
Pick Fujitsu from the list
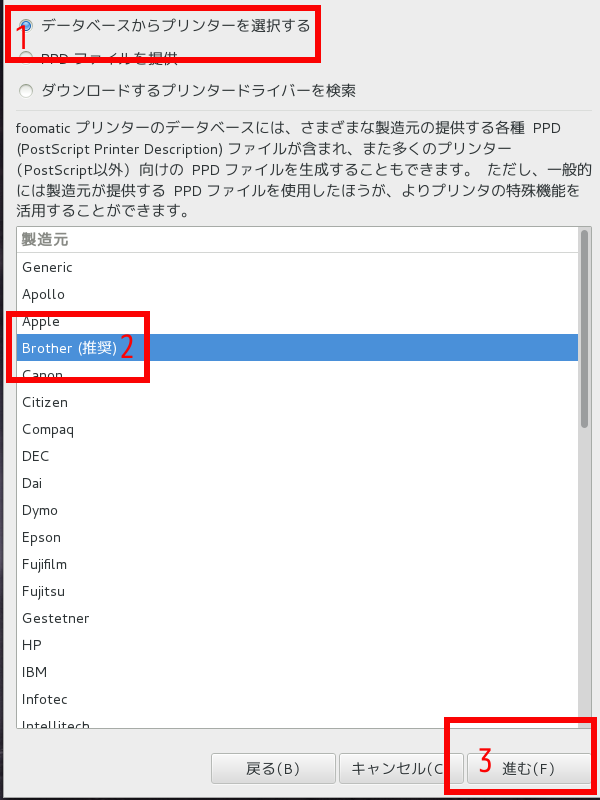pos(45,591)
